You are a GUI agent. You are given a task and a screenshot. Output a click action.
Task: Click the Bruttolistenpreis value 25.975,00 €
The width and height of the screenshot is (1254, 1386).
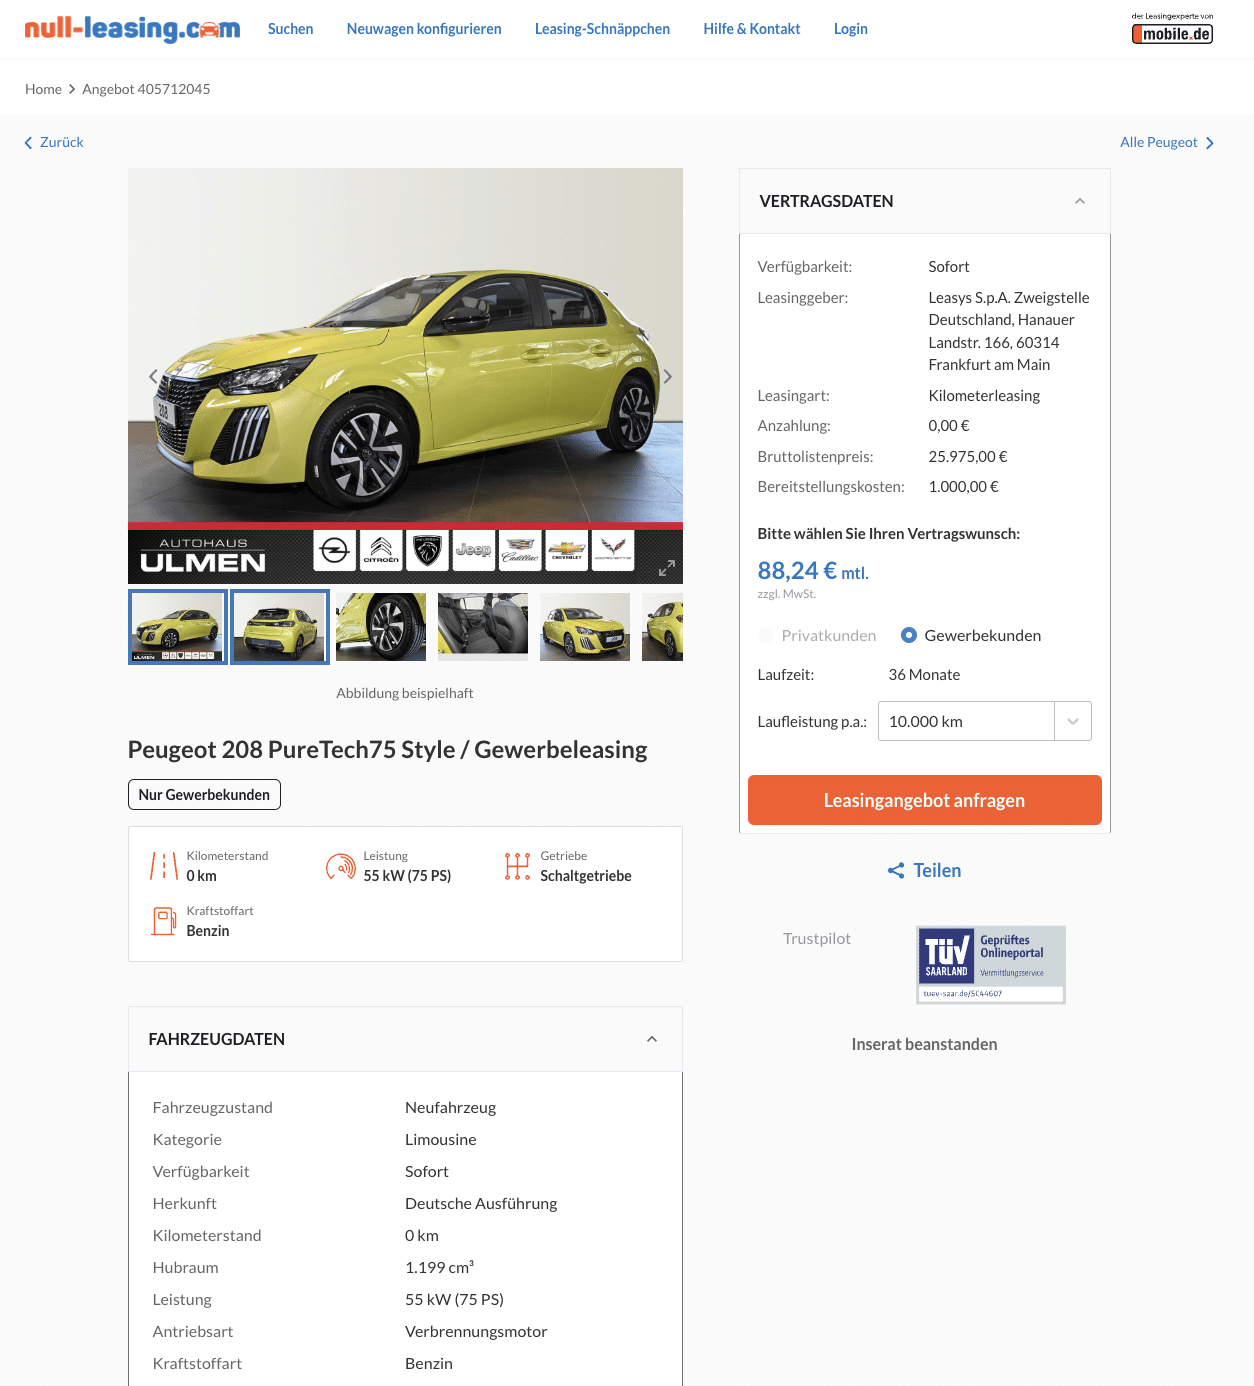[967, 456]
